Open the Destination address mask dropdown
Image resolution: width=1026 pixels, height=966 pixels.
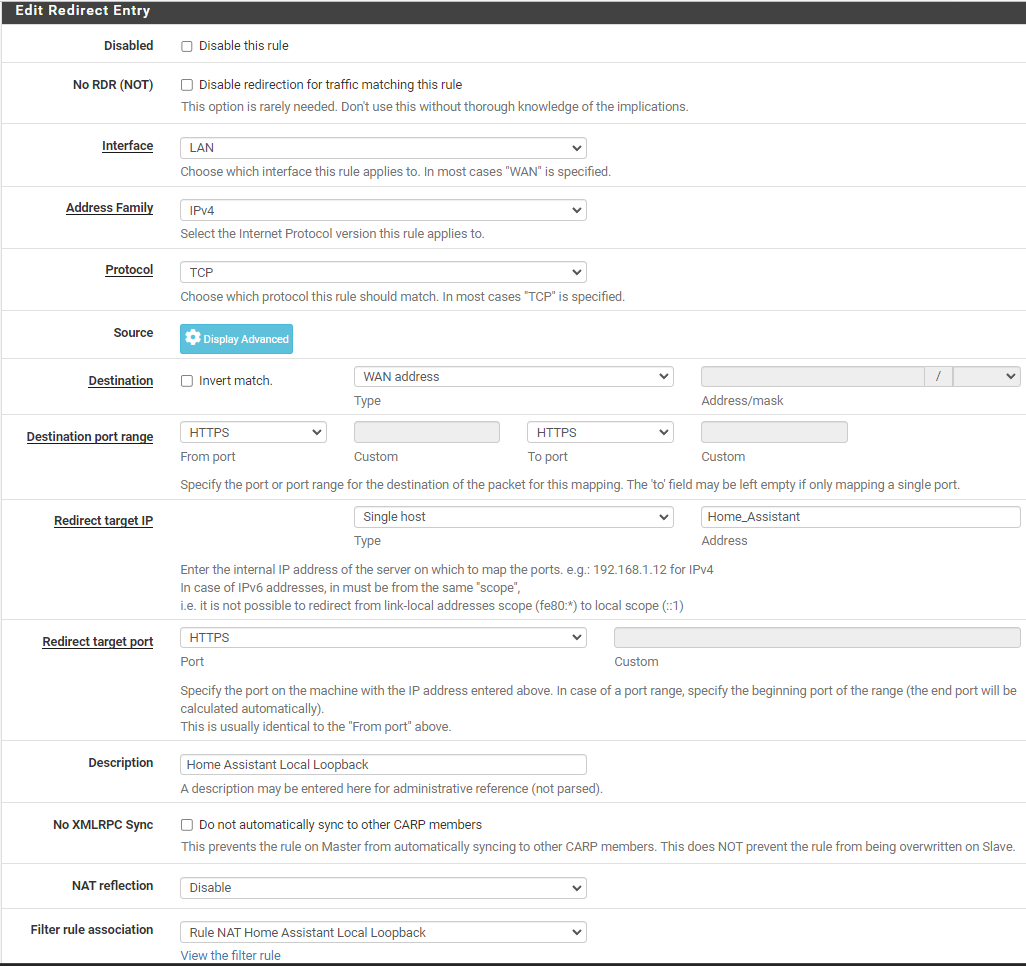(986, 376)
